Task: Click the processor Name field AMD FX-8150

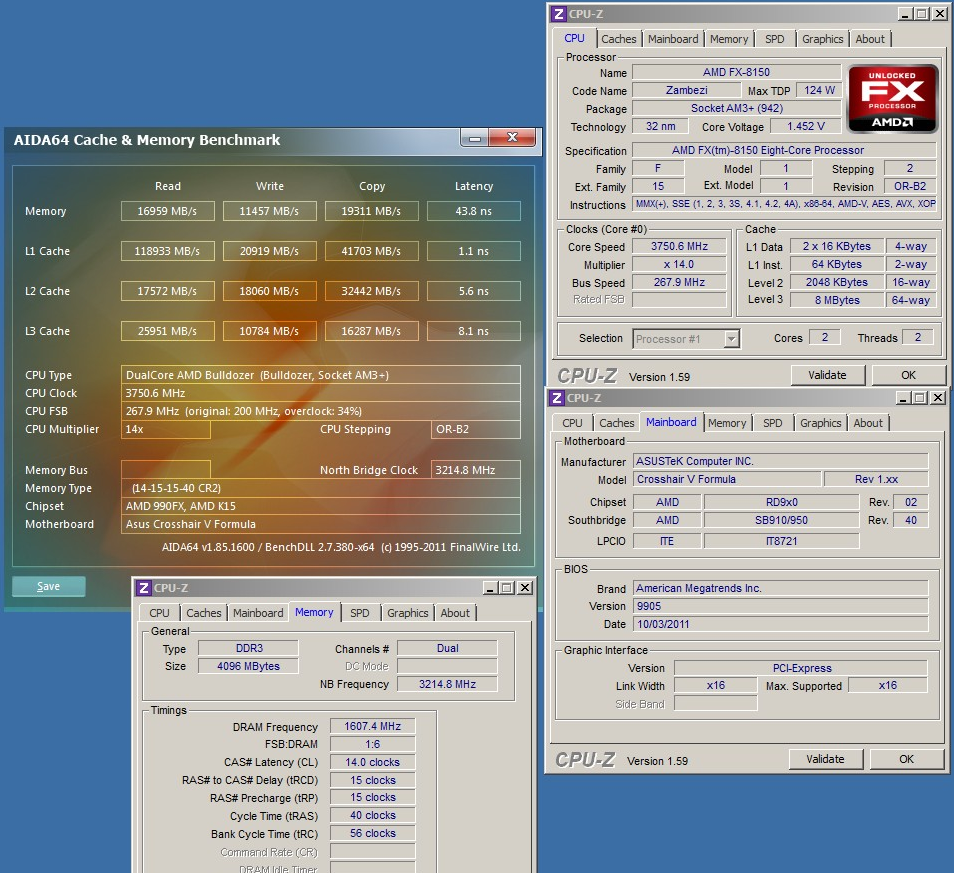Action: pos(736,72)
